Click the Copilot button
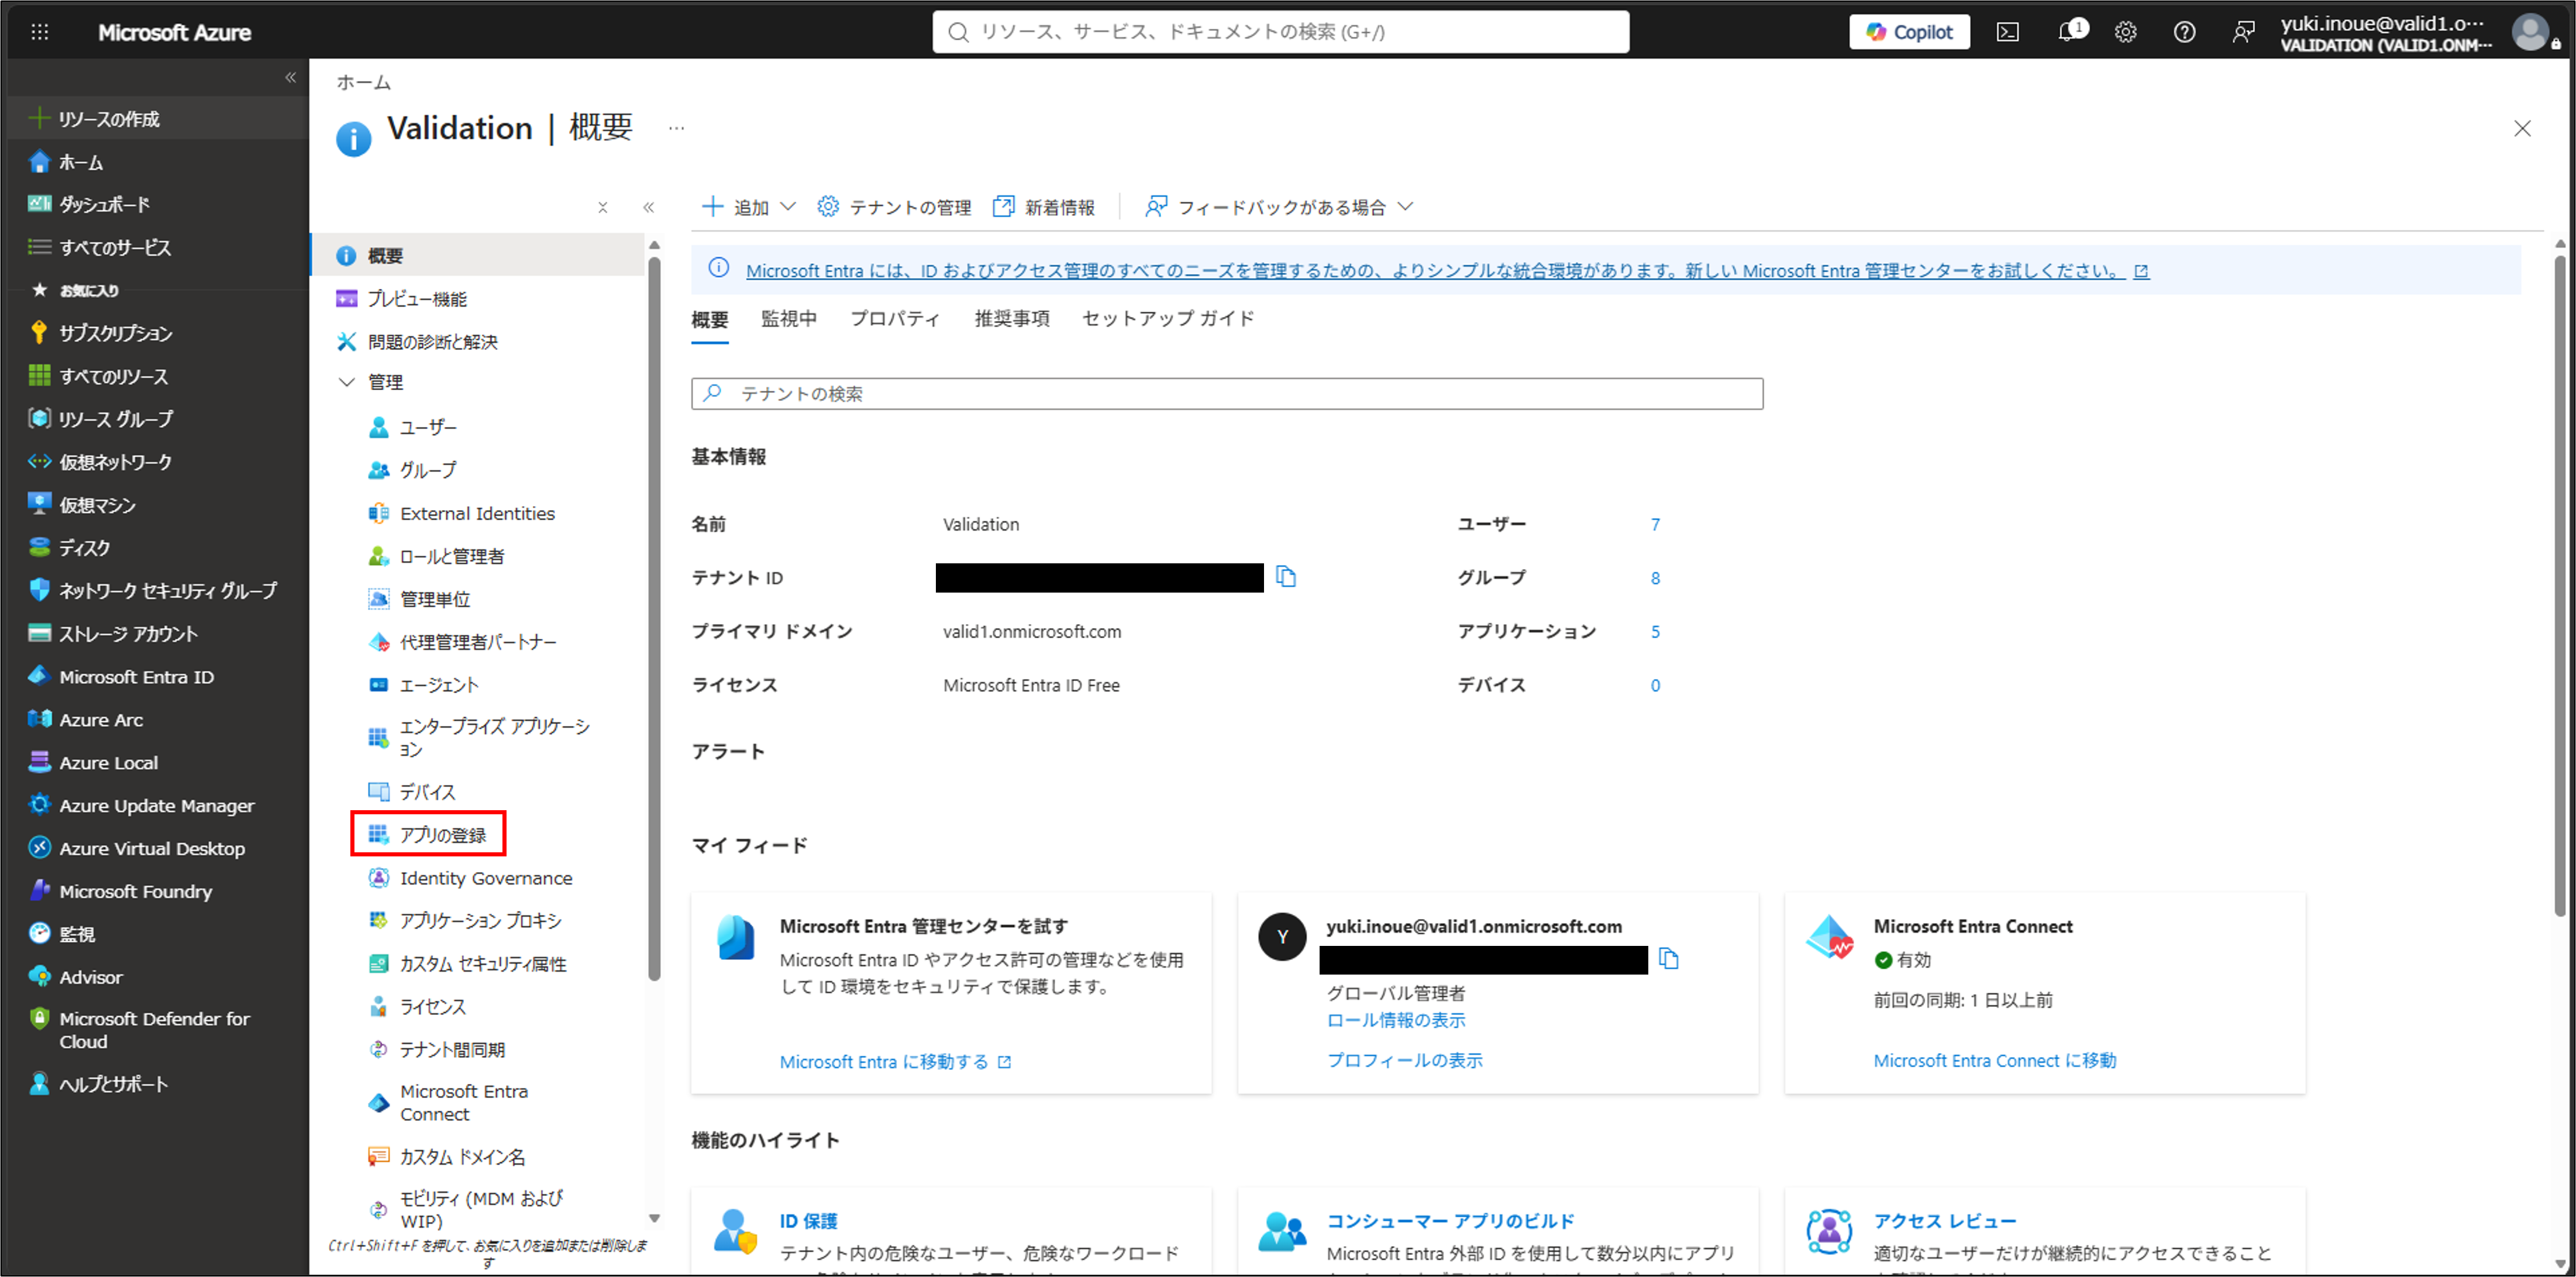The width and height of the screenshot is (2576, 1277). pyautogui.click(x=1909, y=32)
